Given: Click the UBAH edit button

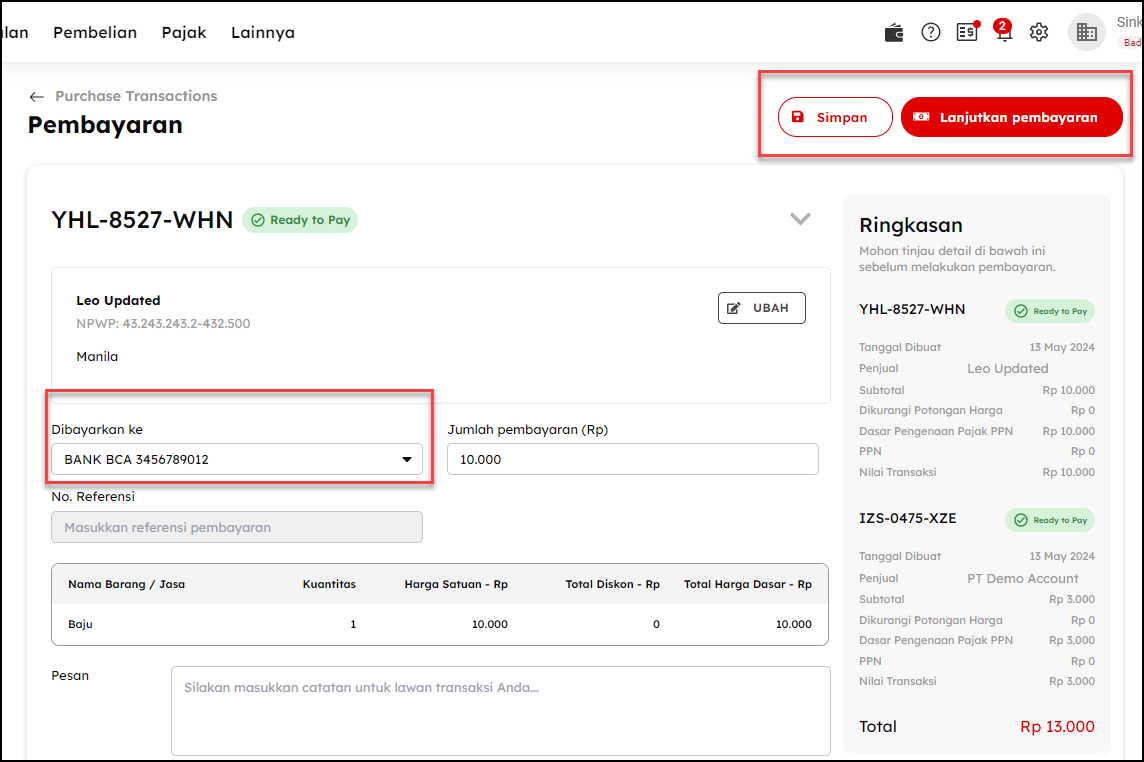Looking at the screenshot, I should pyautogui.click(x=761, y=308).
